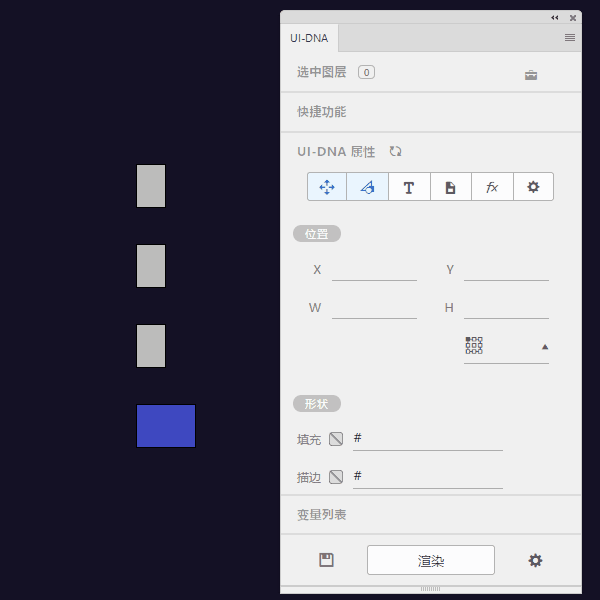The width and height of the screenshot is (600, 600).
Task: Select the third gray rectangle on canvas
Action: 151,346
